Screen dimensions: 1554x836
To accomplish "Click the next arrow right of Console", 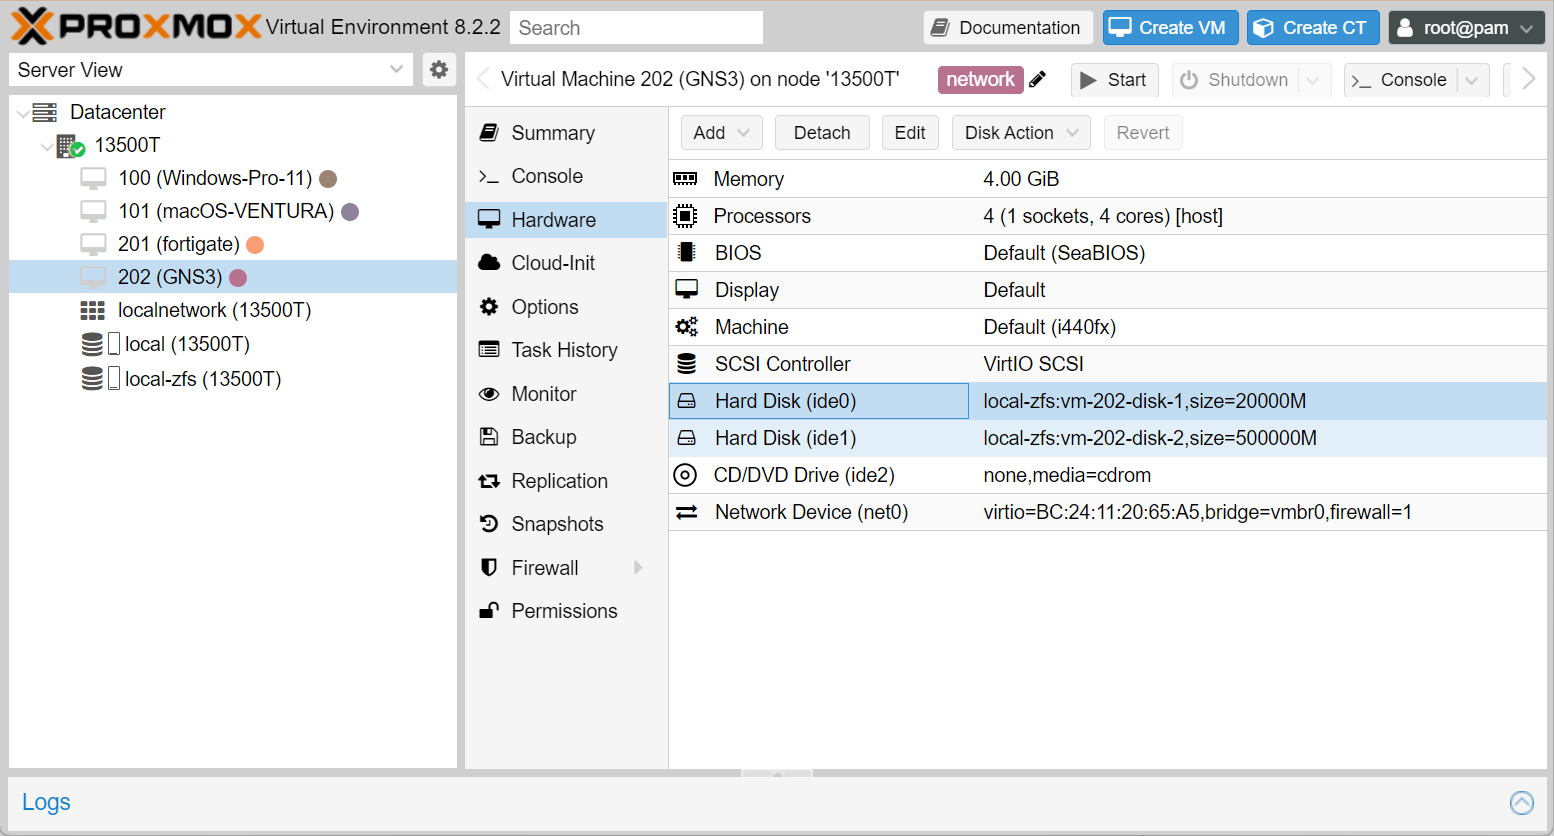I will pyautogui.click(x=1527, y=79).
